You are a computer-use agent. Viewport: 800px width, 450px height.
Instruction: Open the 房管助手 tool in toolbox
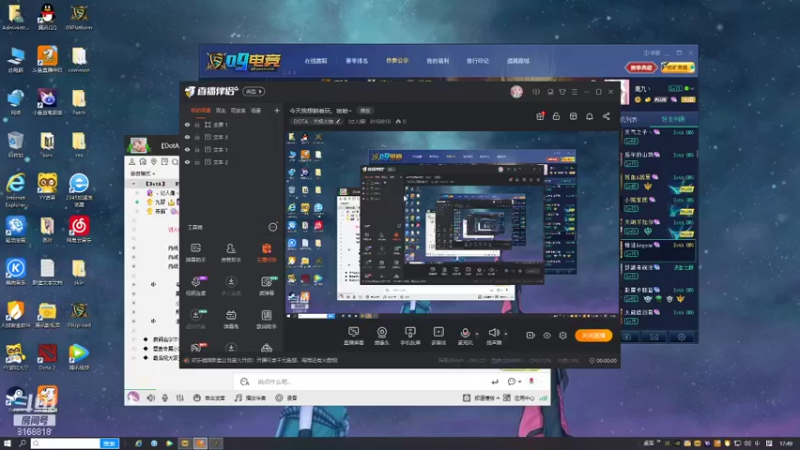point(231,253)
